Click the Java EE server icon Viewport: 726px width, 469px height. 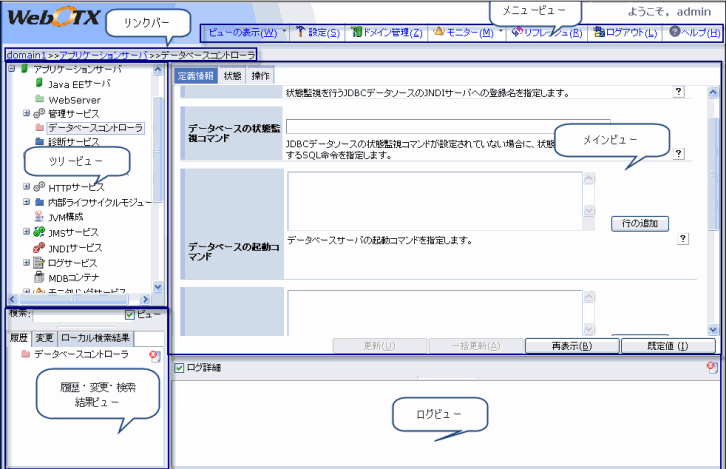(x=40, y=85)
